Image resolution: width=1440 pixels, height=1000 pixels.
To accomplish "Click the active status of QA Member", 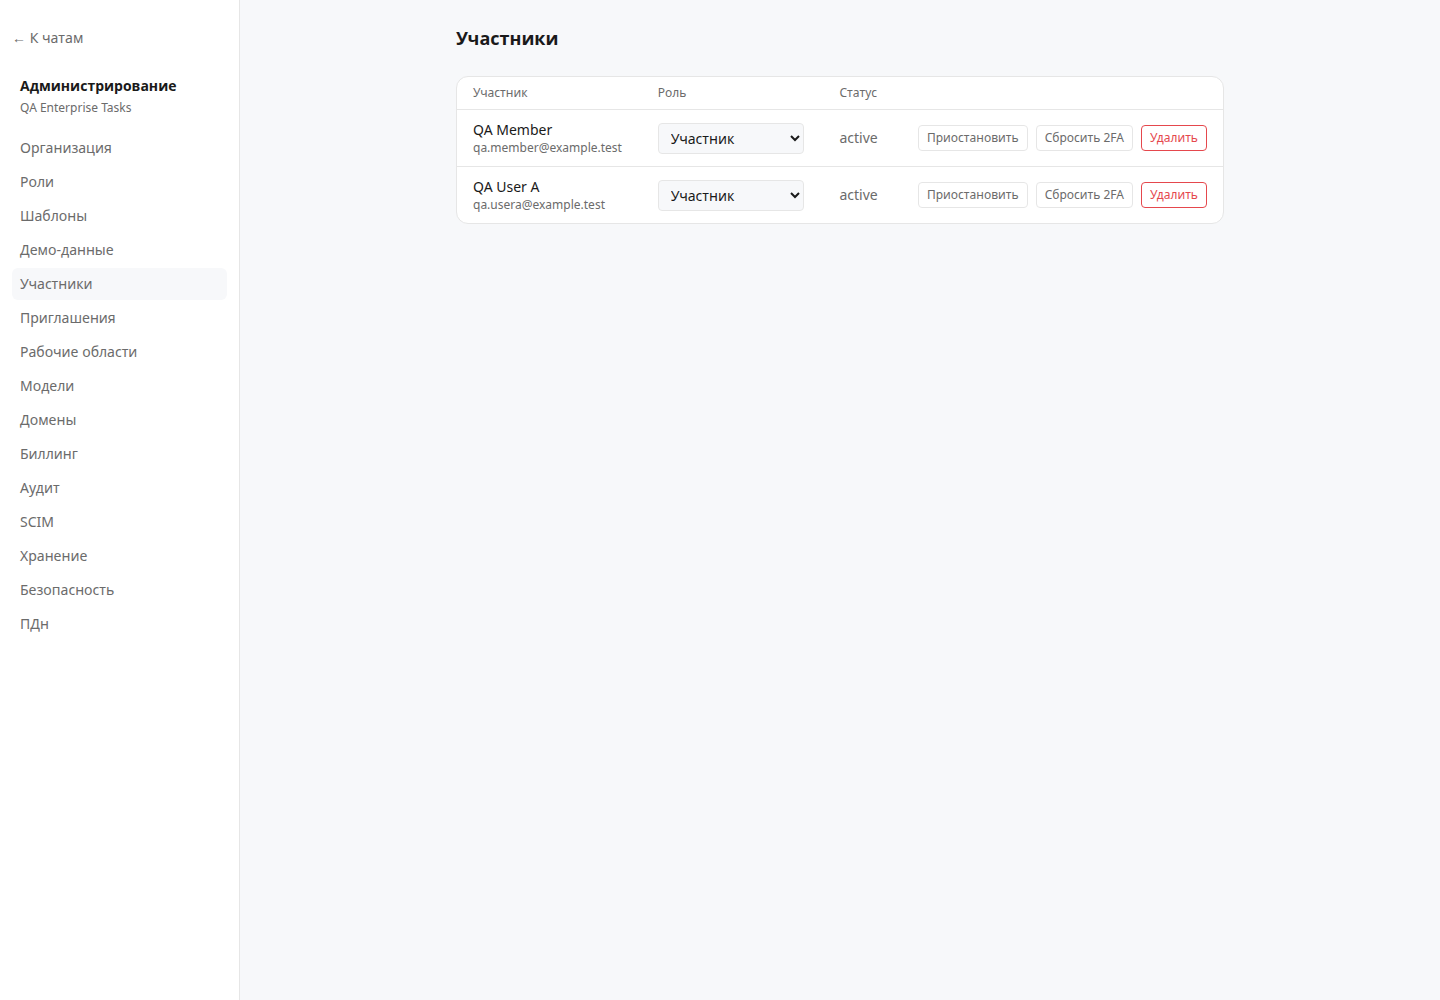I will pyautogui.click(x=858, y=138).
